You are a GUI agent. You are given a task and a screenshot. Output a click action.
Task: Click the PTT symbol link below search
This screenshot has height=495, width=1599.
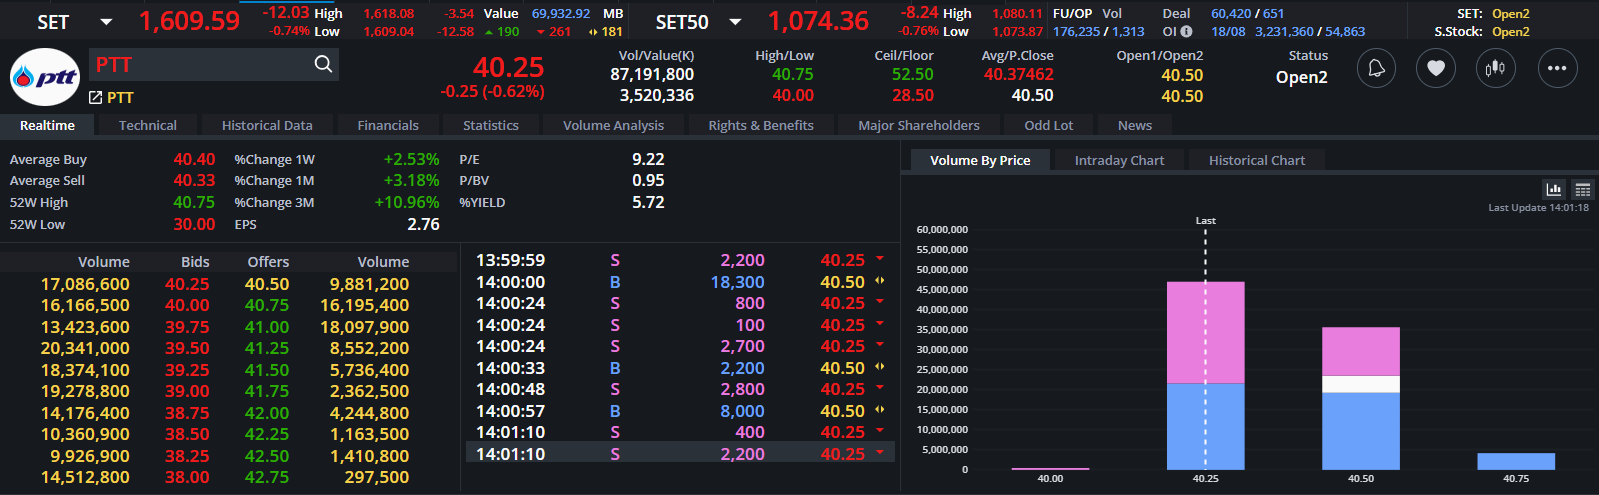click(x=120, y=97)
